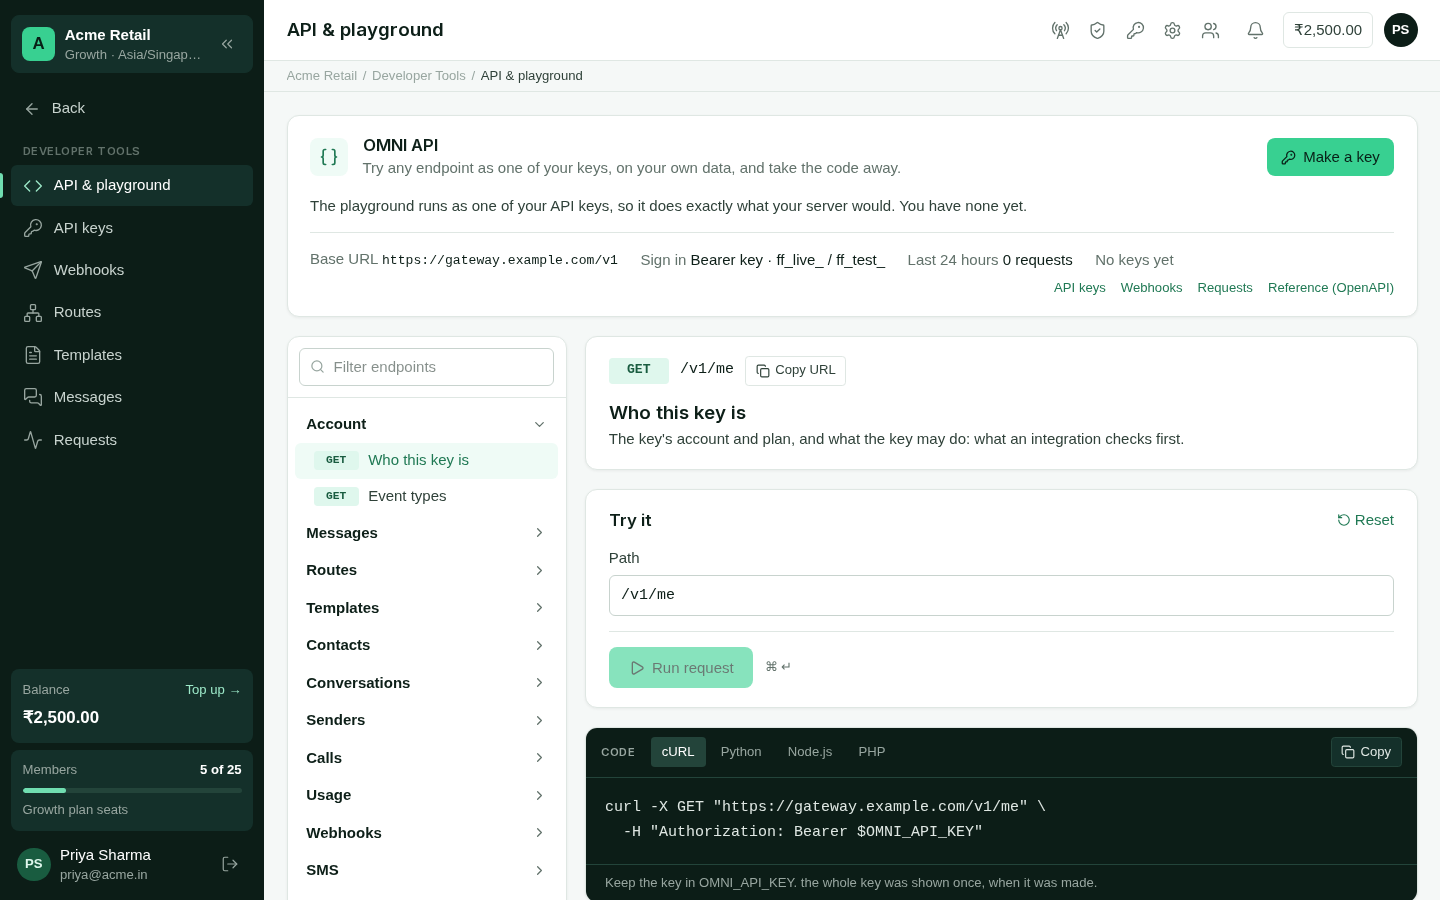Click the Top up balance link

pos(213,690)
